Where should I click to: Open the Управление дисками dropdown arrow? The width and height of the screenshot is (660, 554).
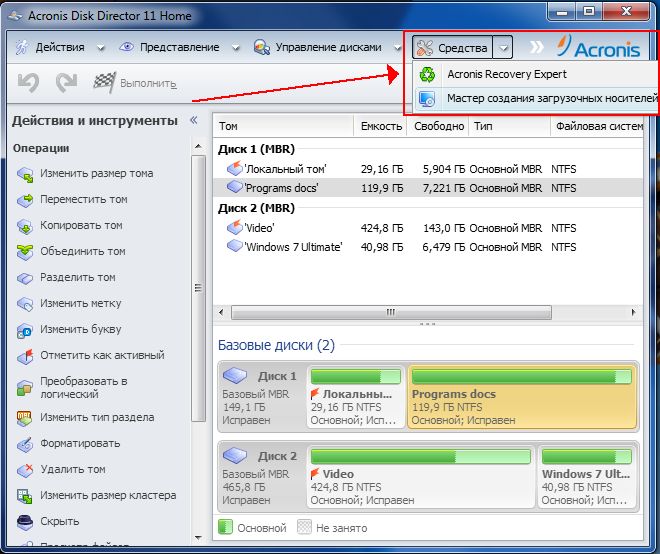point(397,48)
